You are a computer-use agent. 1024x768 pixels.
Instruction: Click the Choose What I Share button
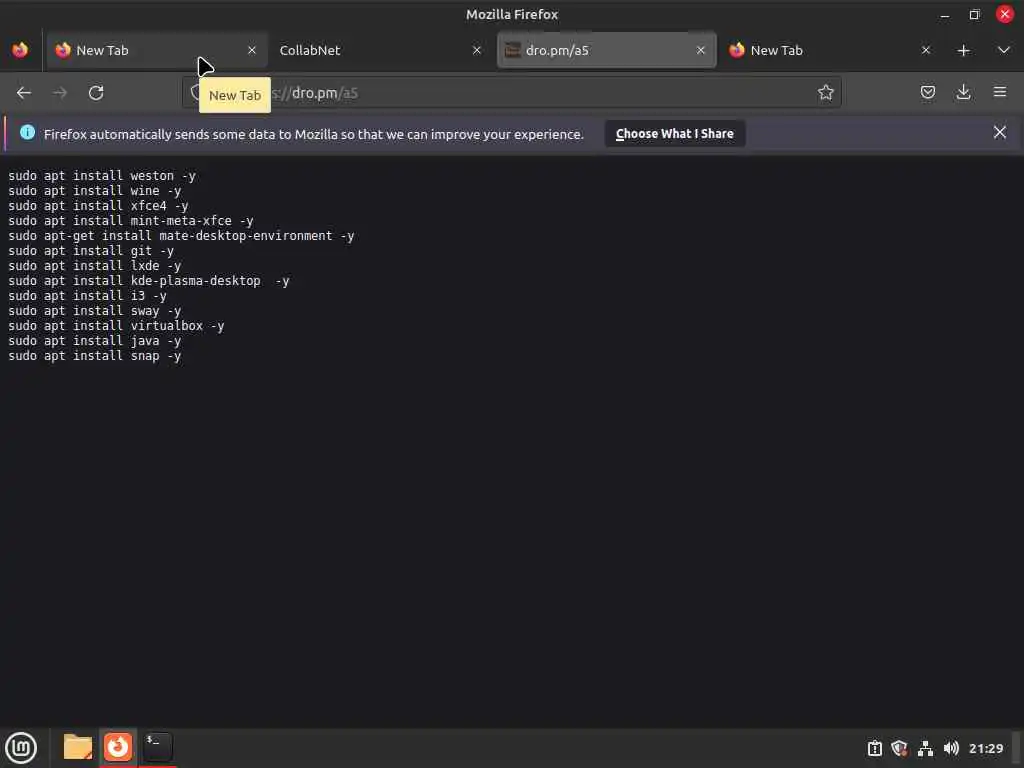click(675, 133)
